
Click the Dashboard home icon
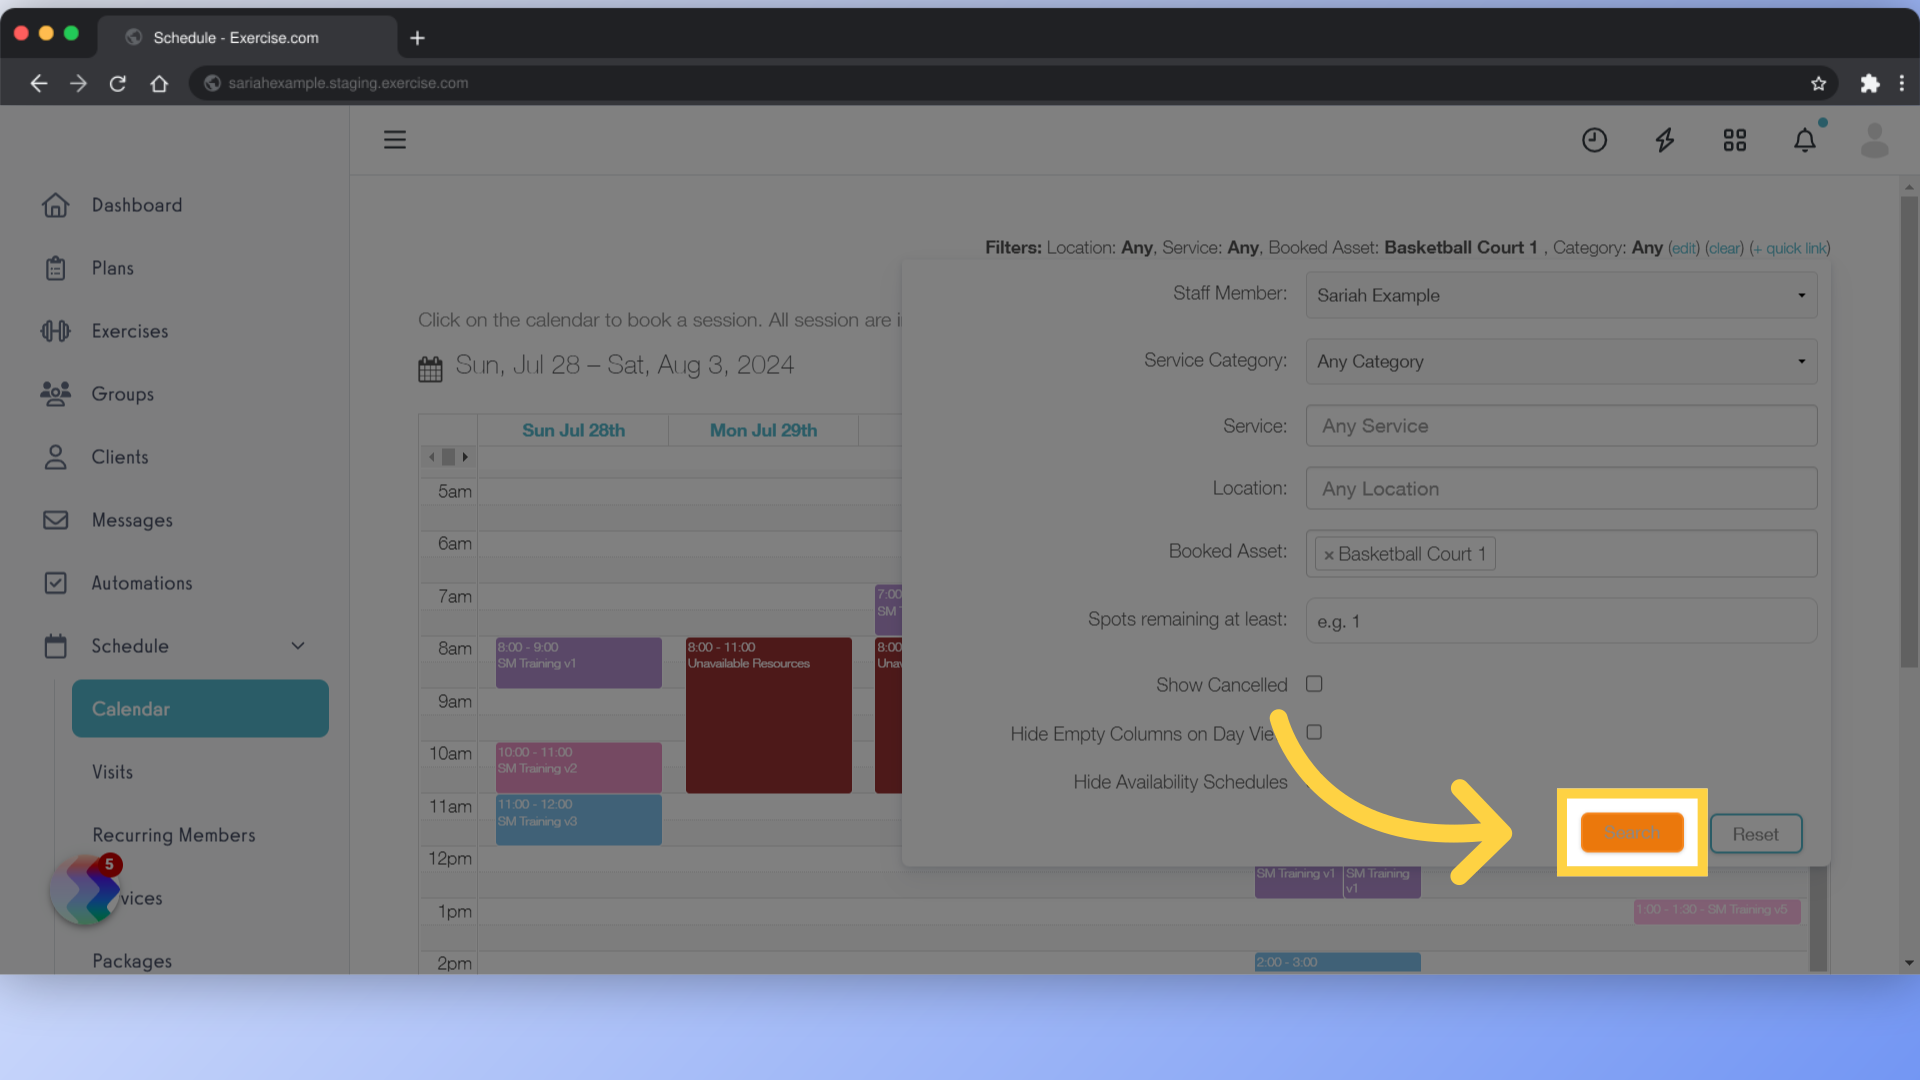[56, 205]
